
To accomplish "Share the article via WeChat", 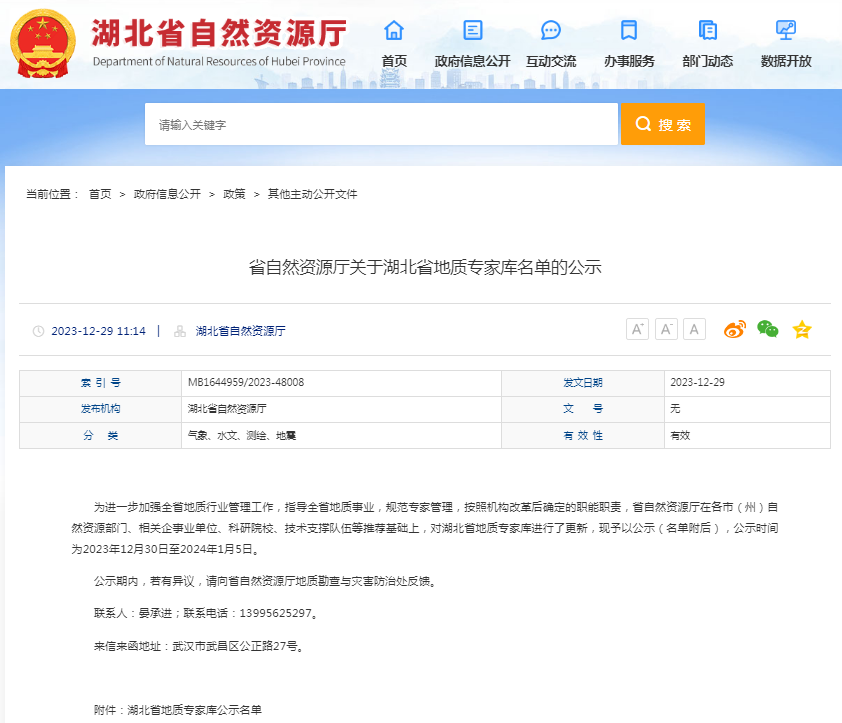I will pyautogui.click(x=767, y=329).
